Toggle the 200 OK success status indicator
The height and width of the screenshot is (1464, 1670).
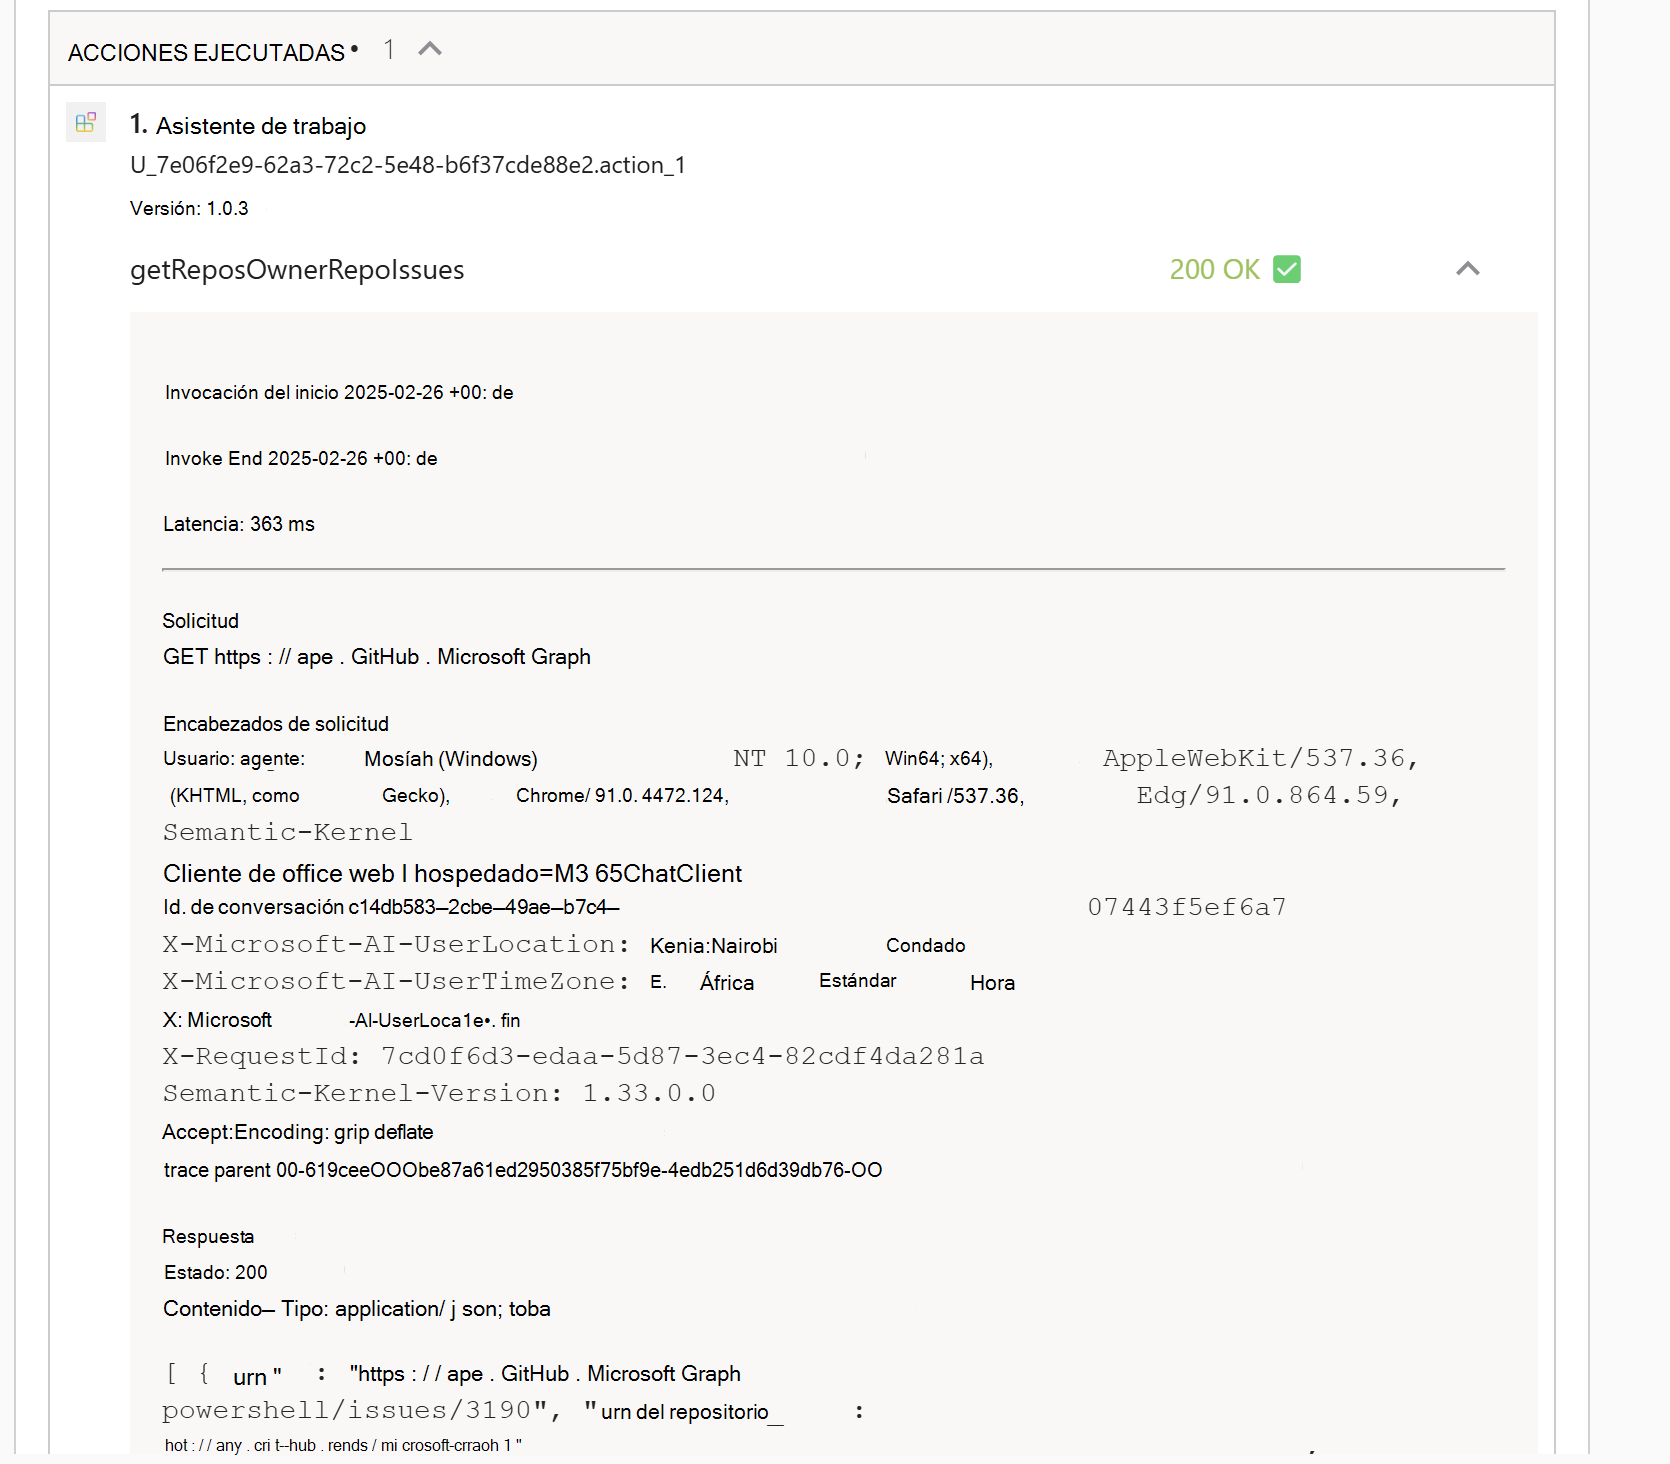pos(1214,269)
